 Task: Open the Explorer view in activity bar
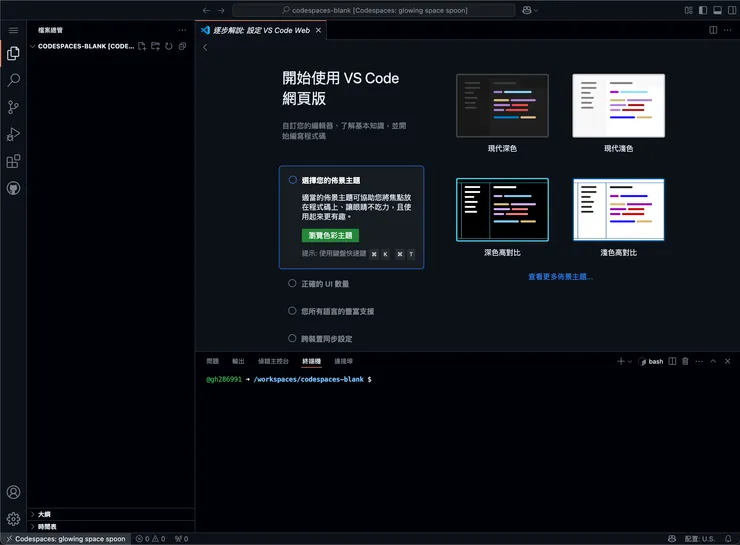[x=13, y=53]
